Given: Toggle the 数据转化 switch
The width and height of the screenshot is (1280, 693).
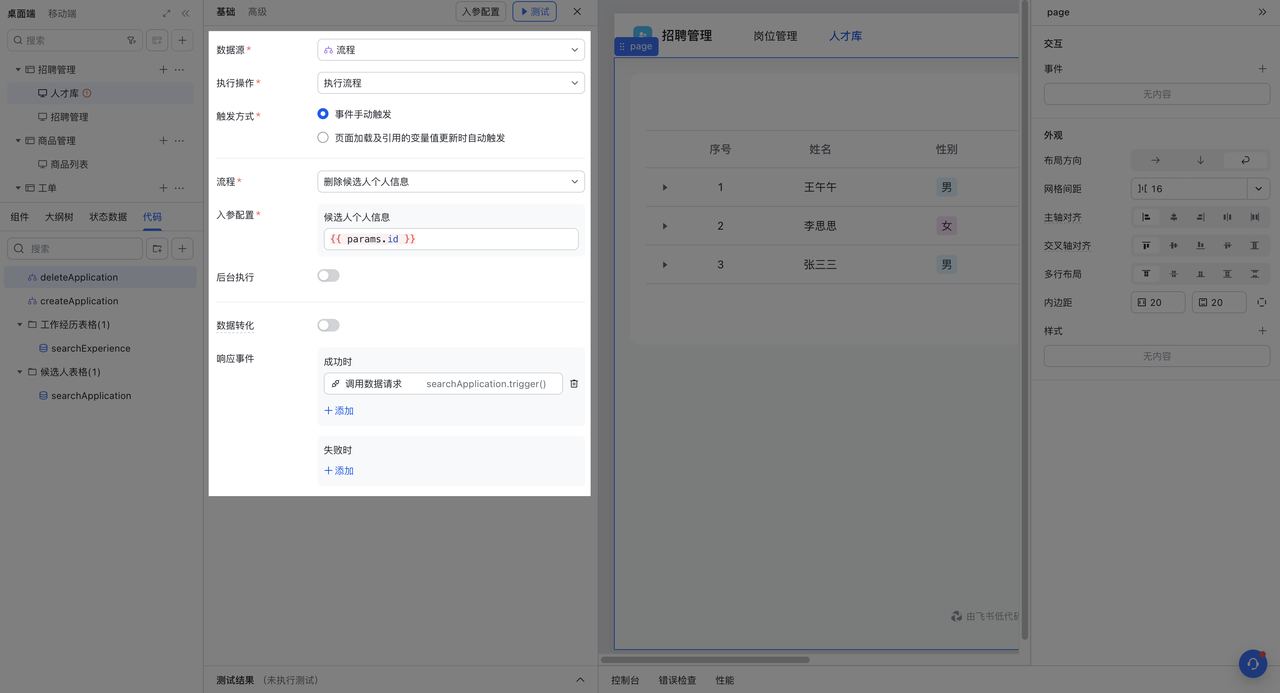Looking at the screenshot, I should coord(328,325).
